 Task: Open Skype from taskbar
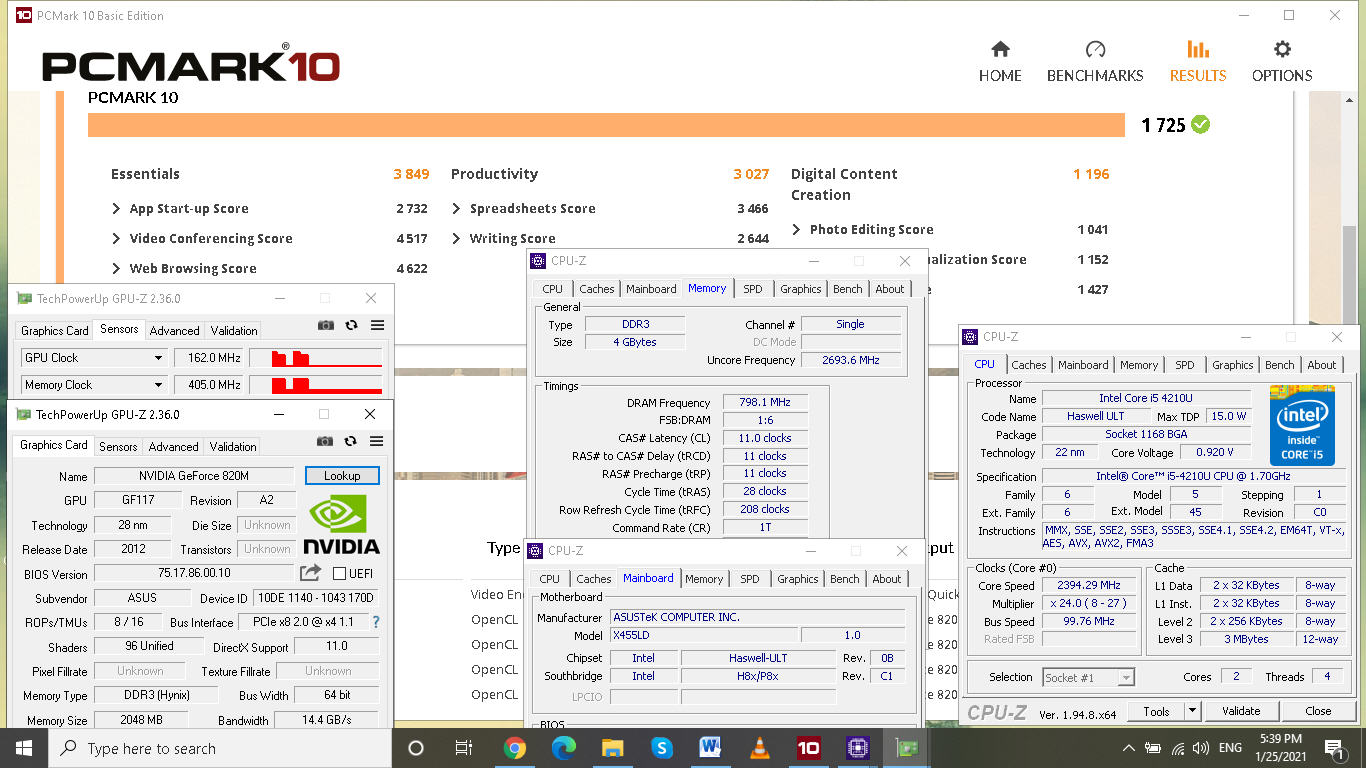click(x=661, y=748)
